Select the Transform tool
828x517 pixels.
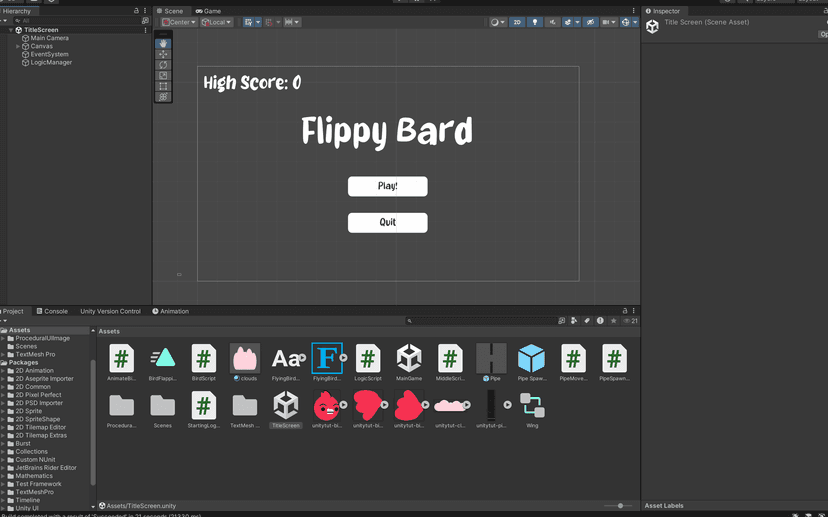click(x=163, y=97)
